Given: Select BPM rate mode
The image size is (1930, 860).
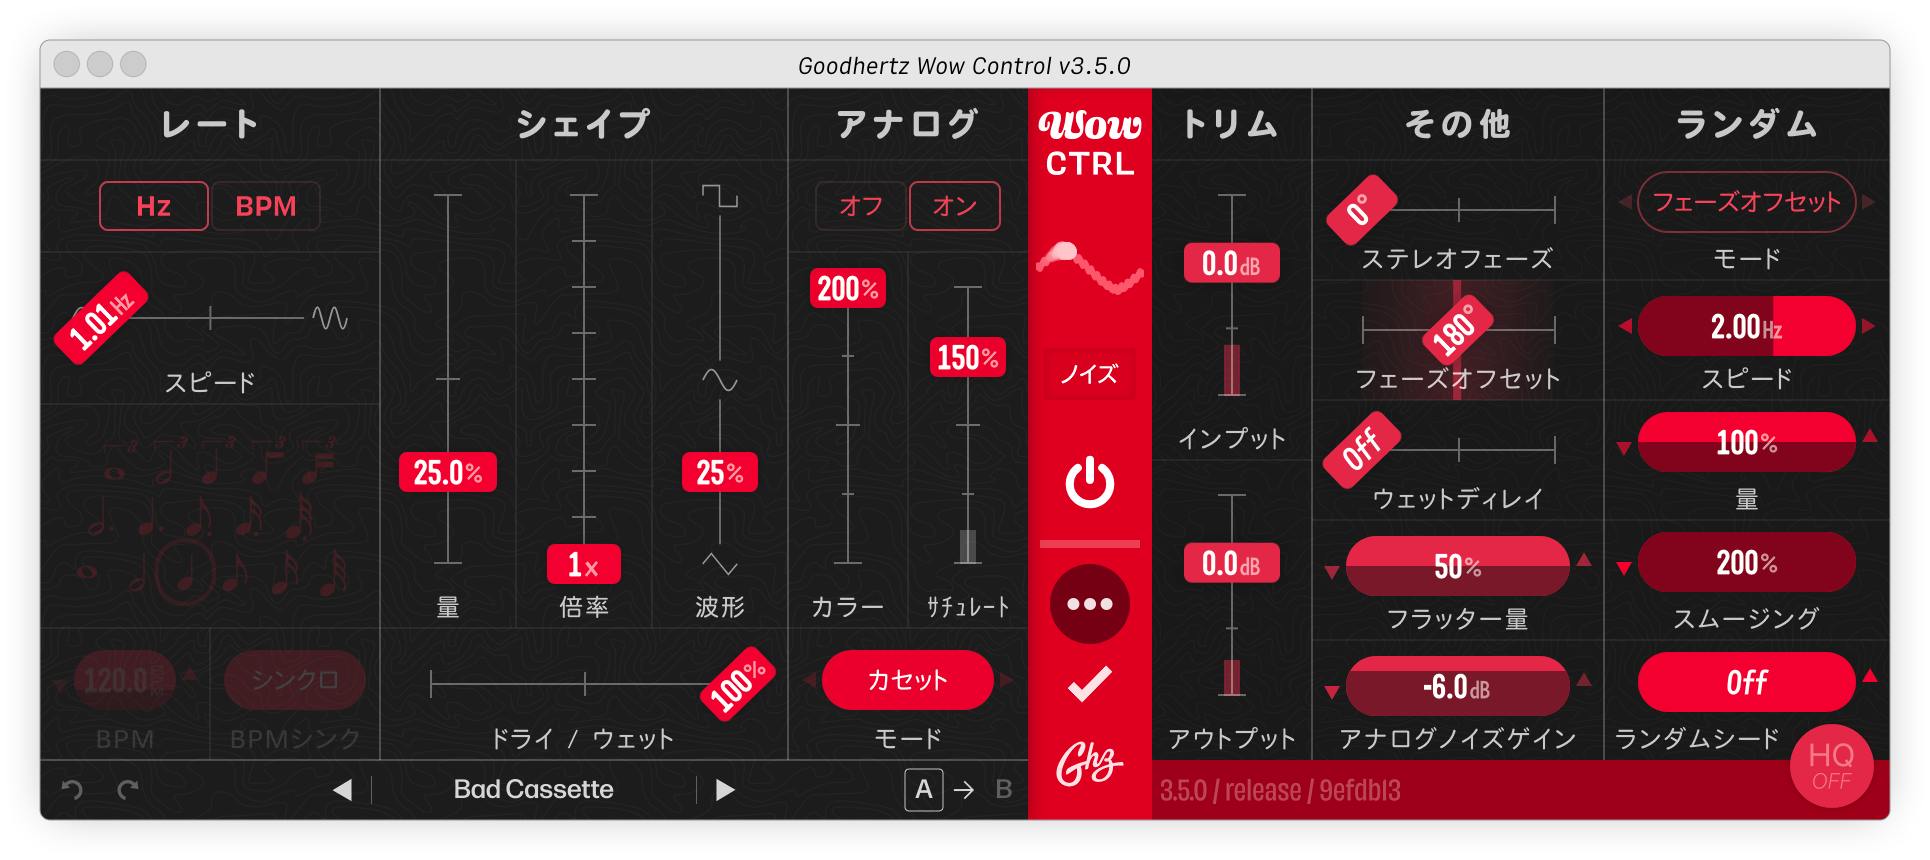Looking at the screenshot, I should point(266,206).
